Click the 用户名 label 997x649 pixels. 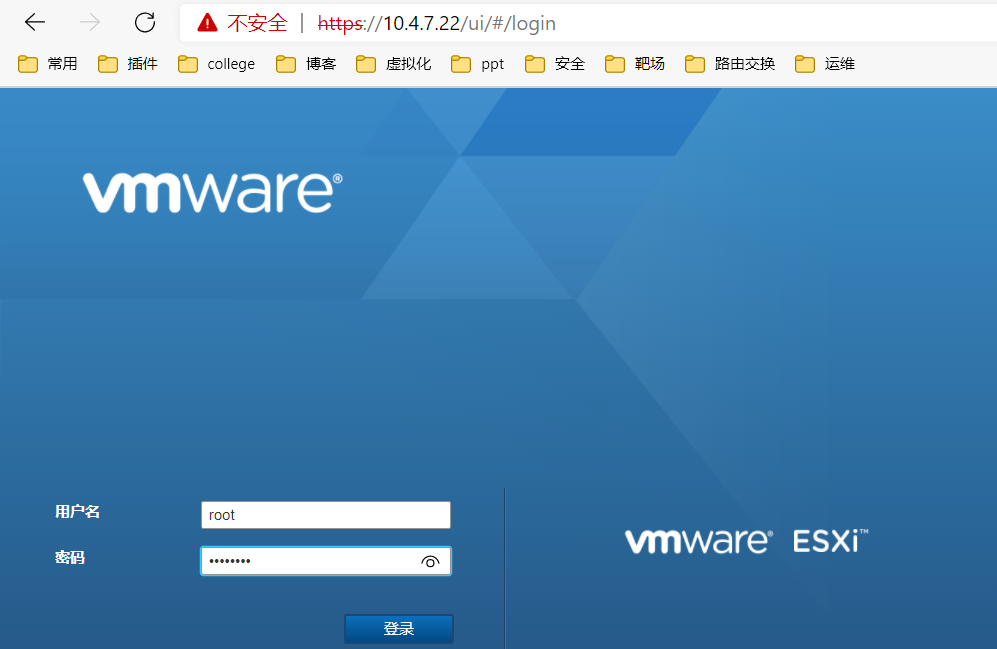77,512
